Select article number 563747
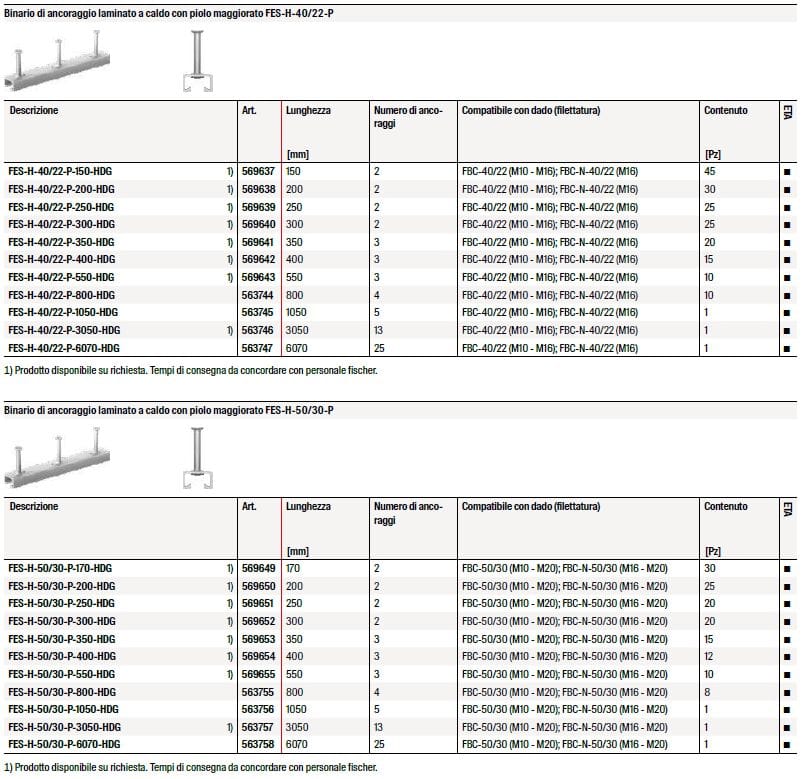This screenshot has width=808, height=779. pyautogui.click(x=256, y=348)
